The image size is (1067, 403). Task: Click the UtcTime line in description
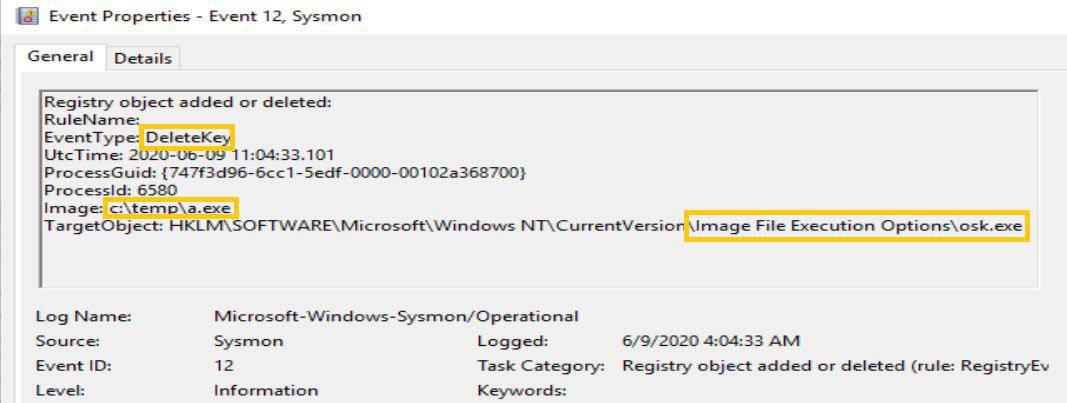(189, 155)
